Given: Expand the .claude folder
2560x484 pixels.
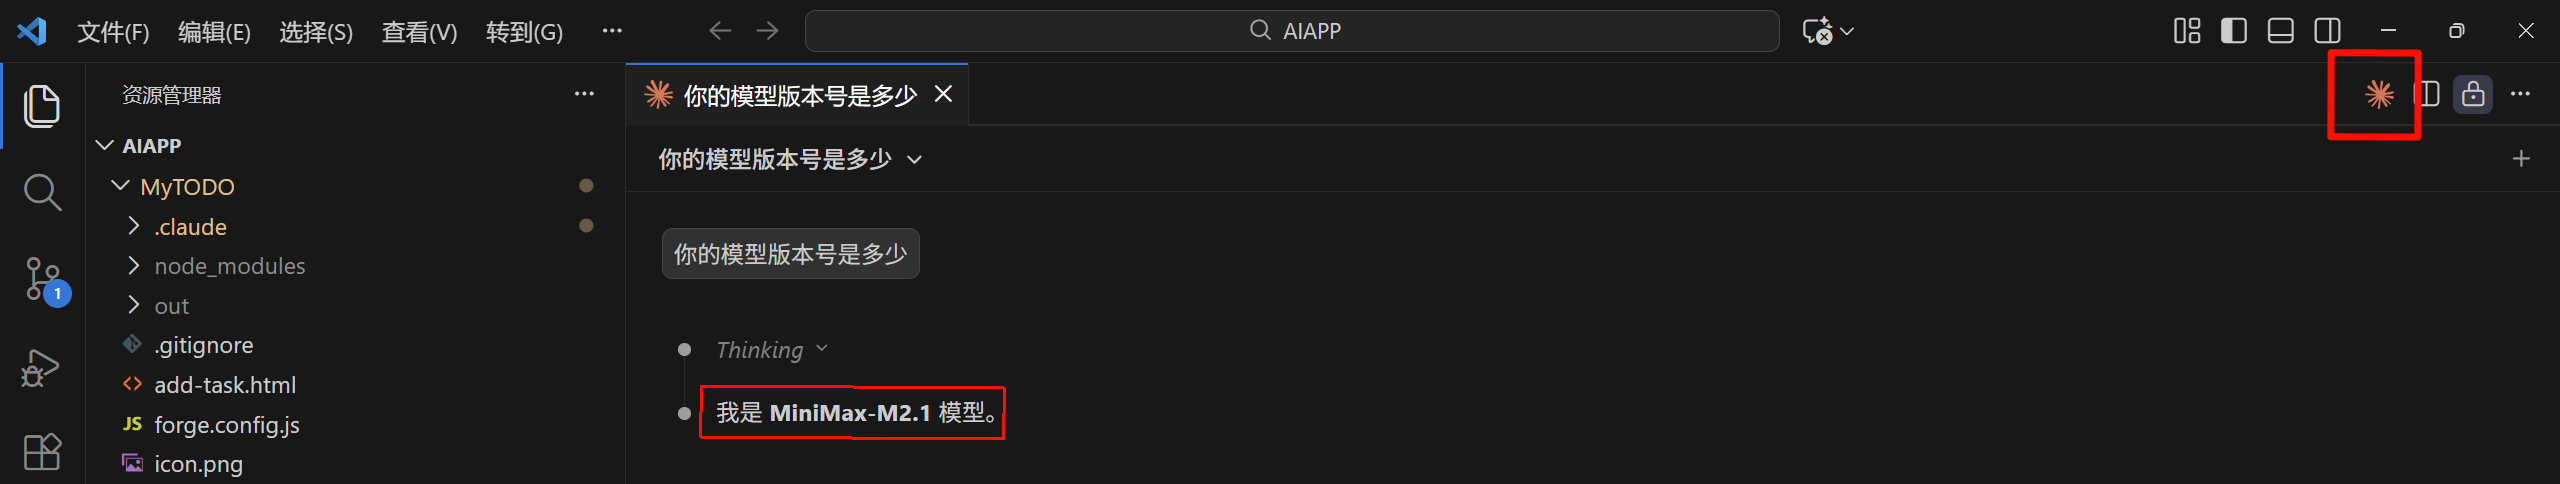Looking at the screenshot, I should 190,227.
